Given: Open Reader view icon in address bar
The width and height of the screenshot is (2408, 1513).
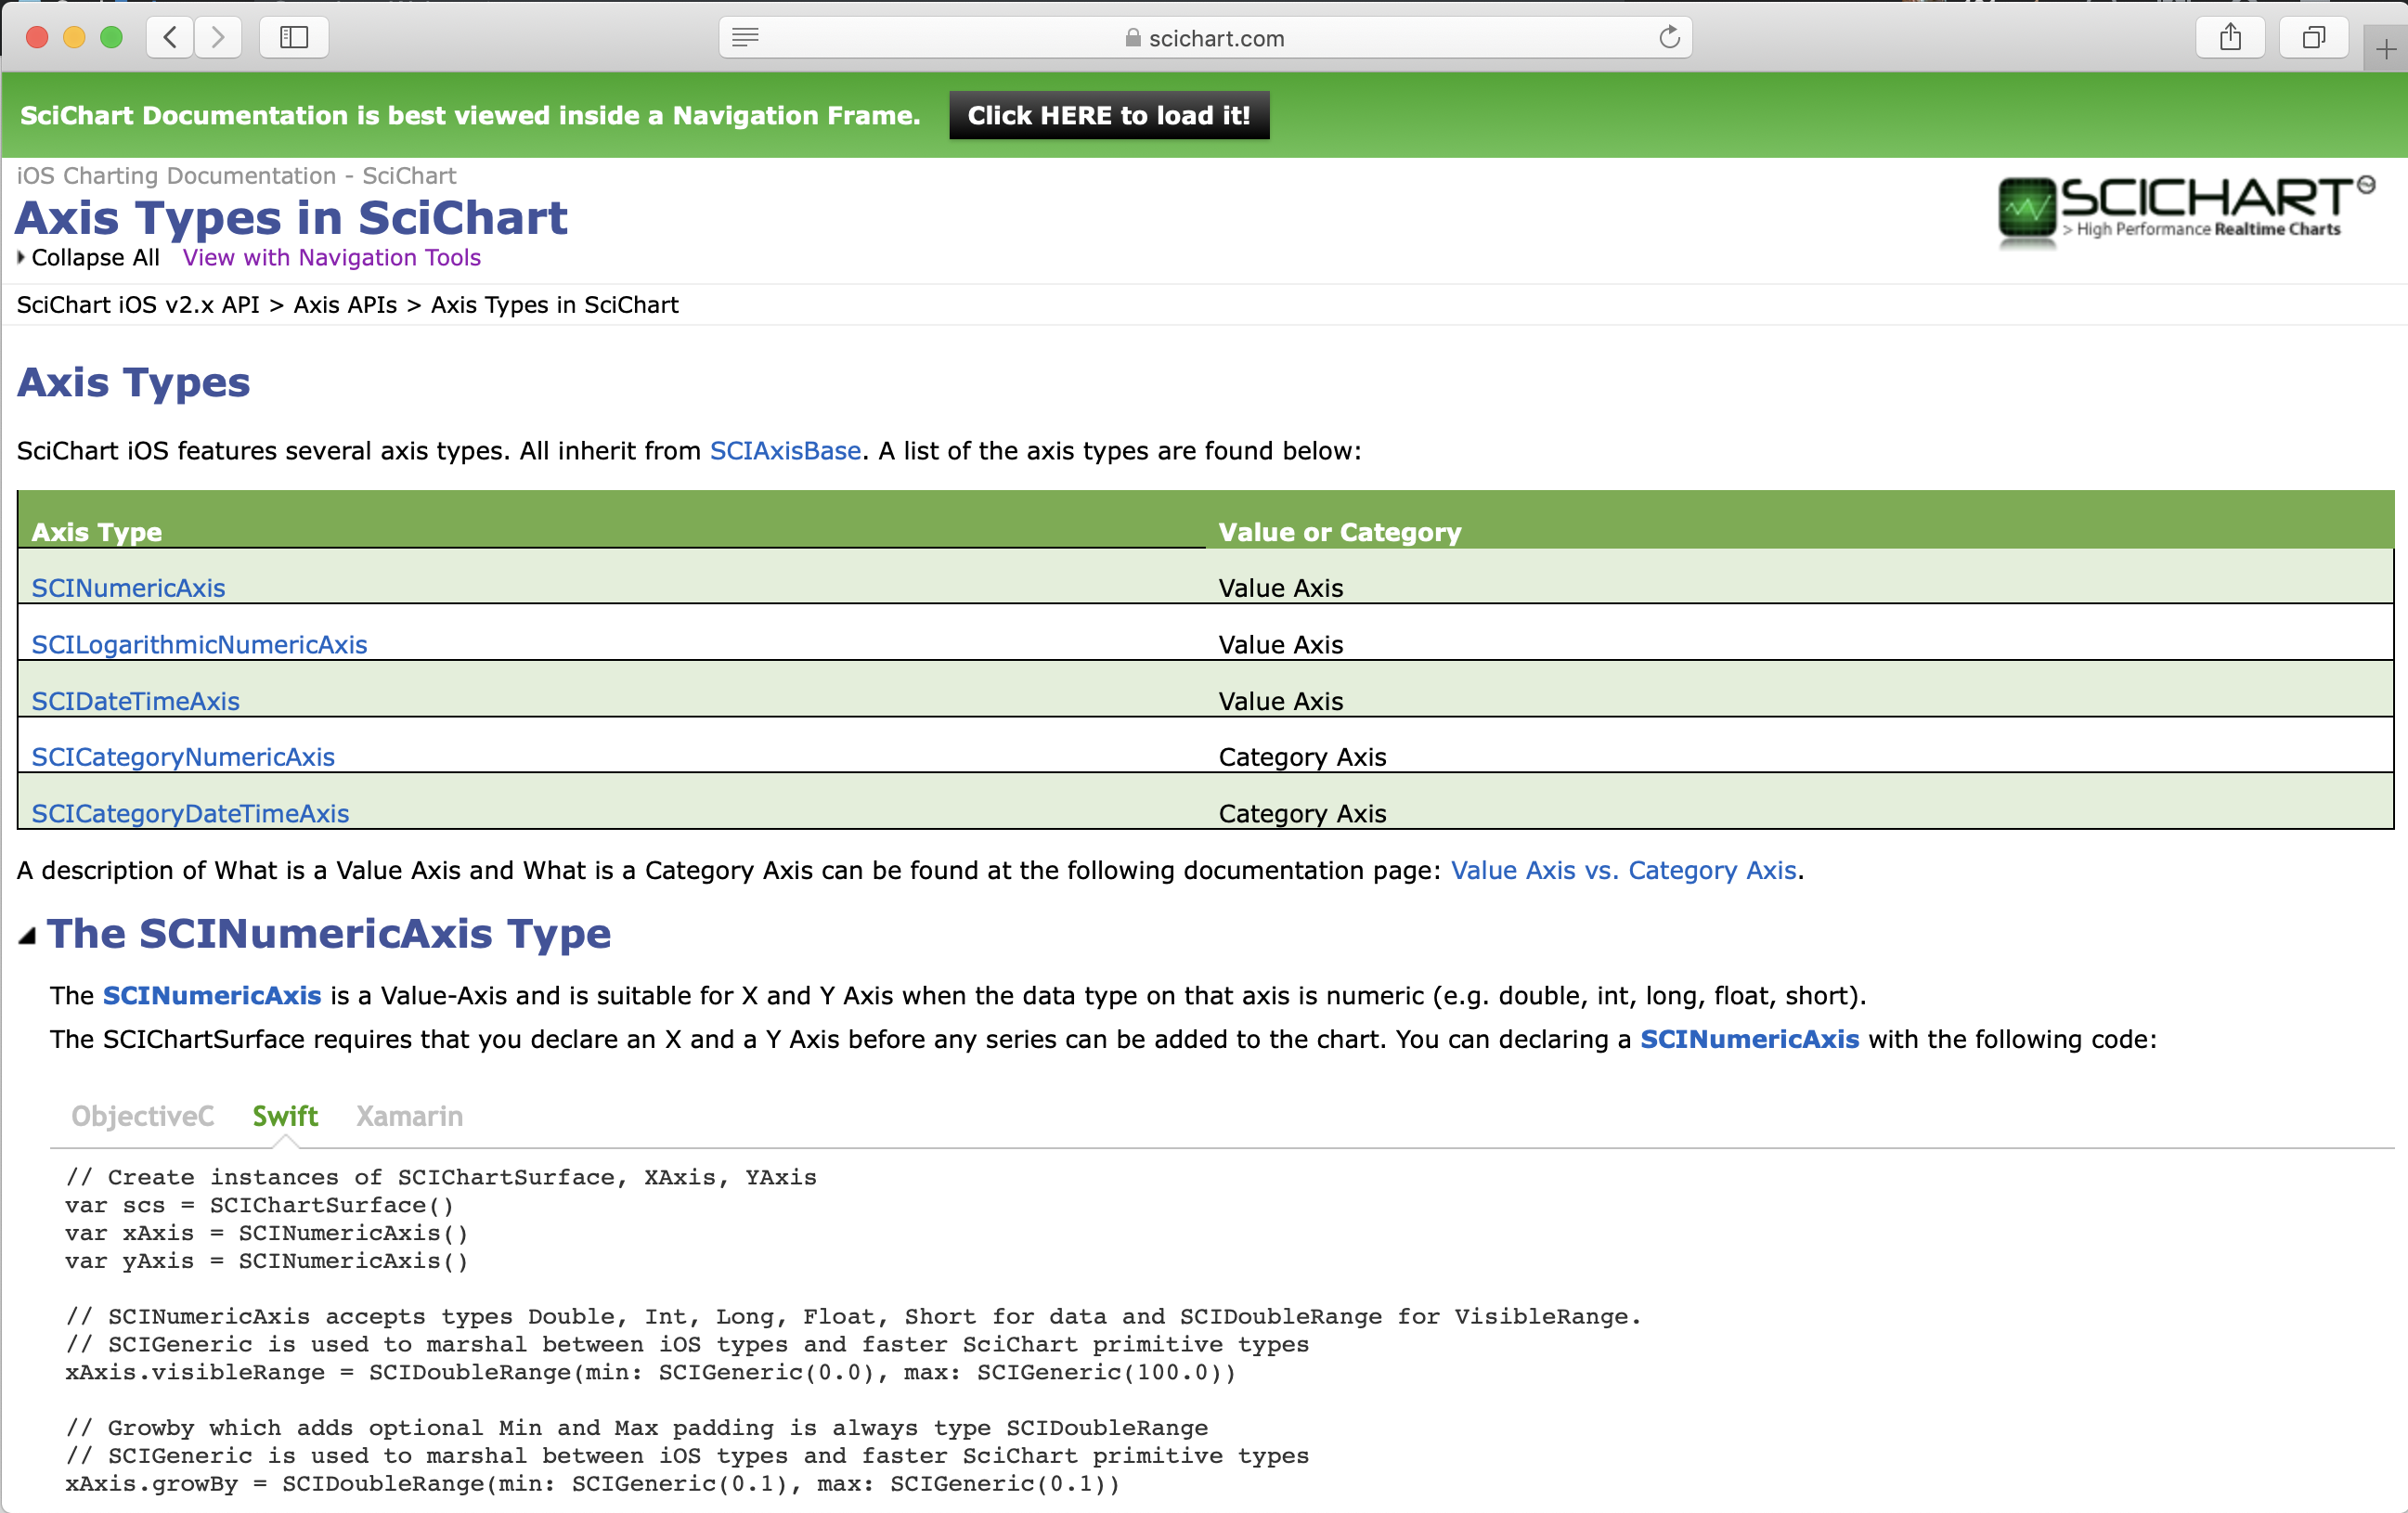Looking at the screenshot, I should tap(745, 38).
